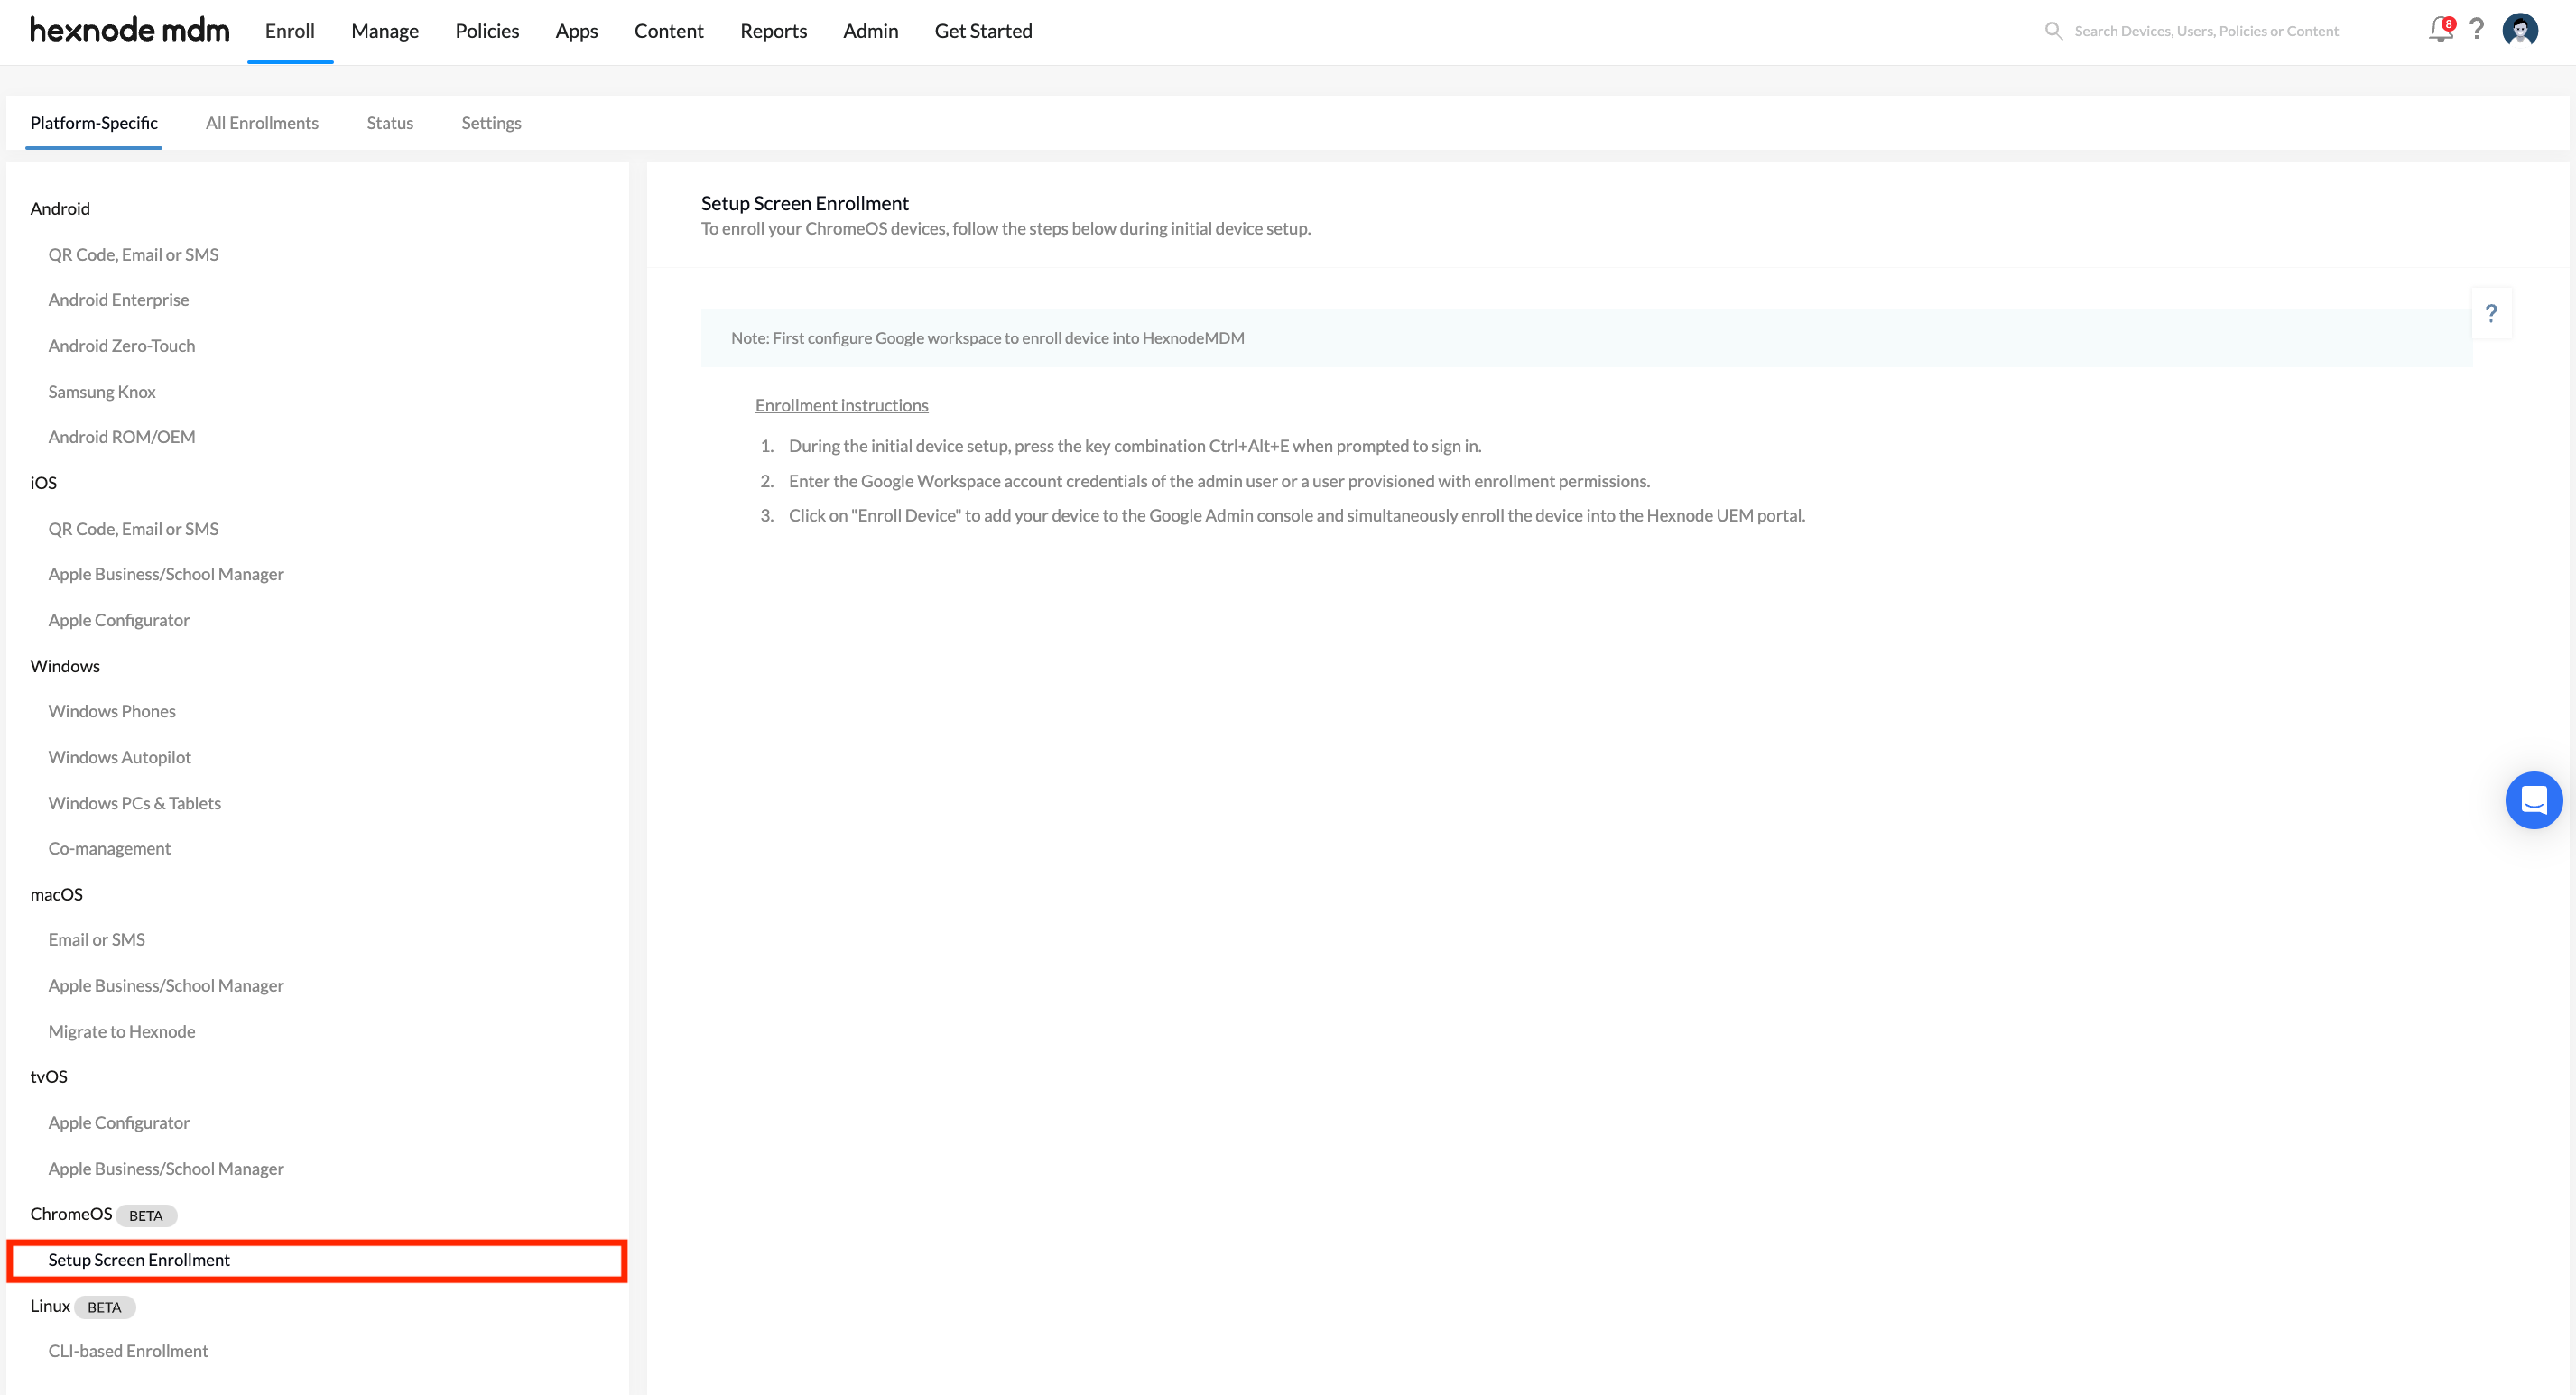Viewport: 2576px width, 1395px height.
Task: Select Android QR Code, Email or SMS
Action: point(133,254)
